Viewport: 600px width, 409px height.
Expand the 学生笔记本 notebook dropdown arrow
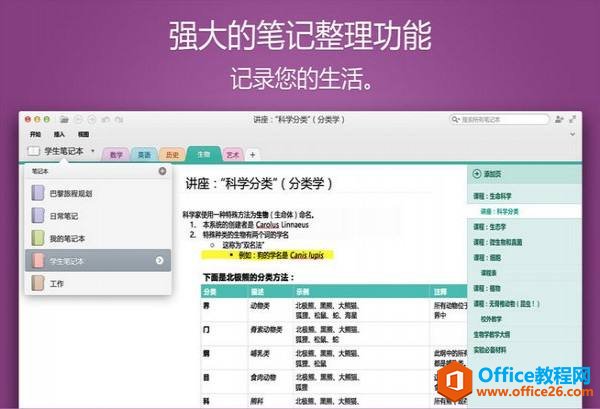[93, 151]
